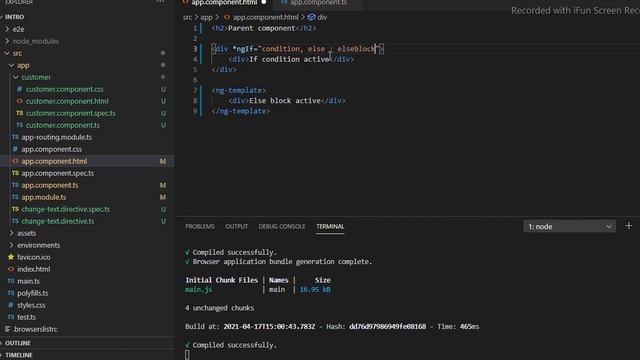Screen dimensions: 640x360
Task: Switch to the OUTPUT panel tab
Action: [236, 227]
